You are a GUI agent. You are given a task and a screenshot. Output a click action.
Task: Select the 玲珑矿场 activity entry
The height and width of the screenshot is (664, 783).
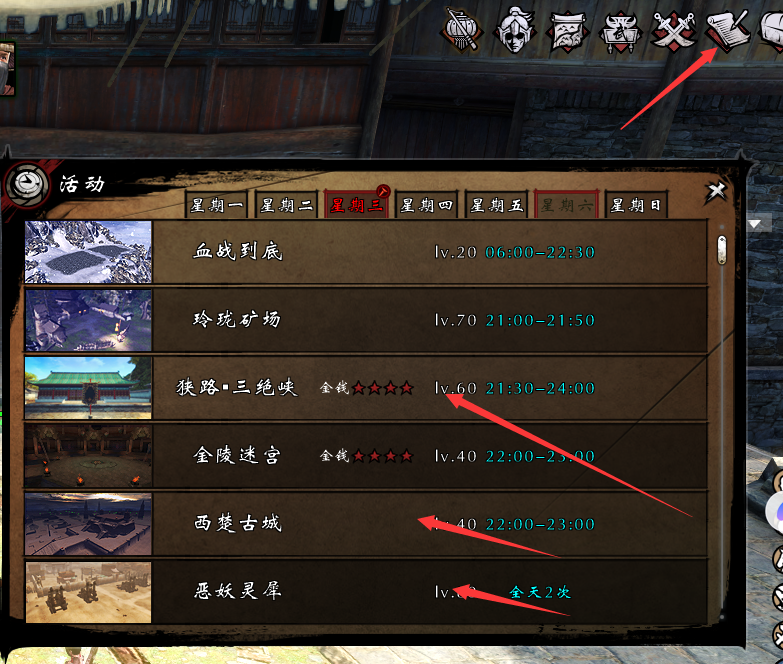click(366, 320)
